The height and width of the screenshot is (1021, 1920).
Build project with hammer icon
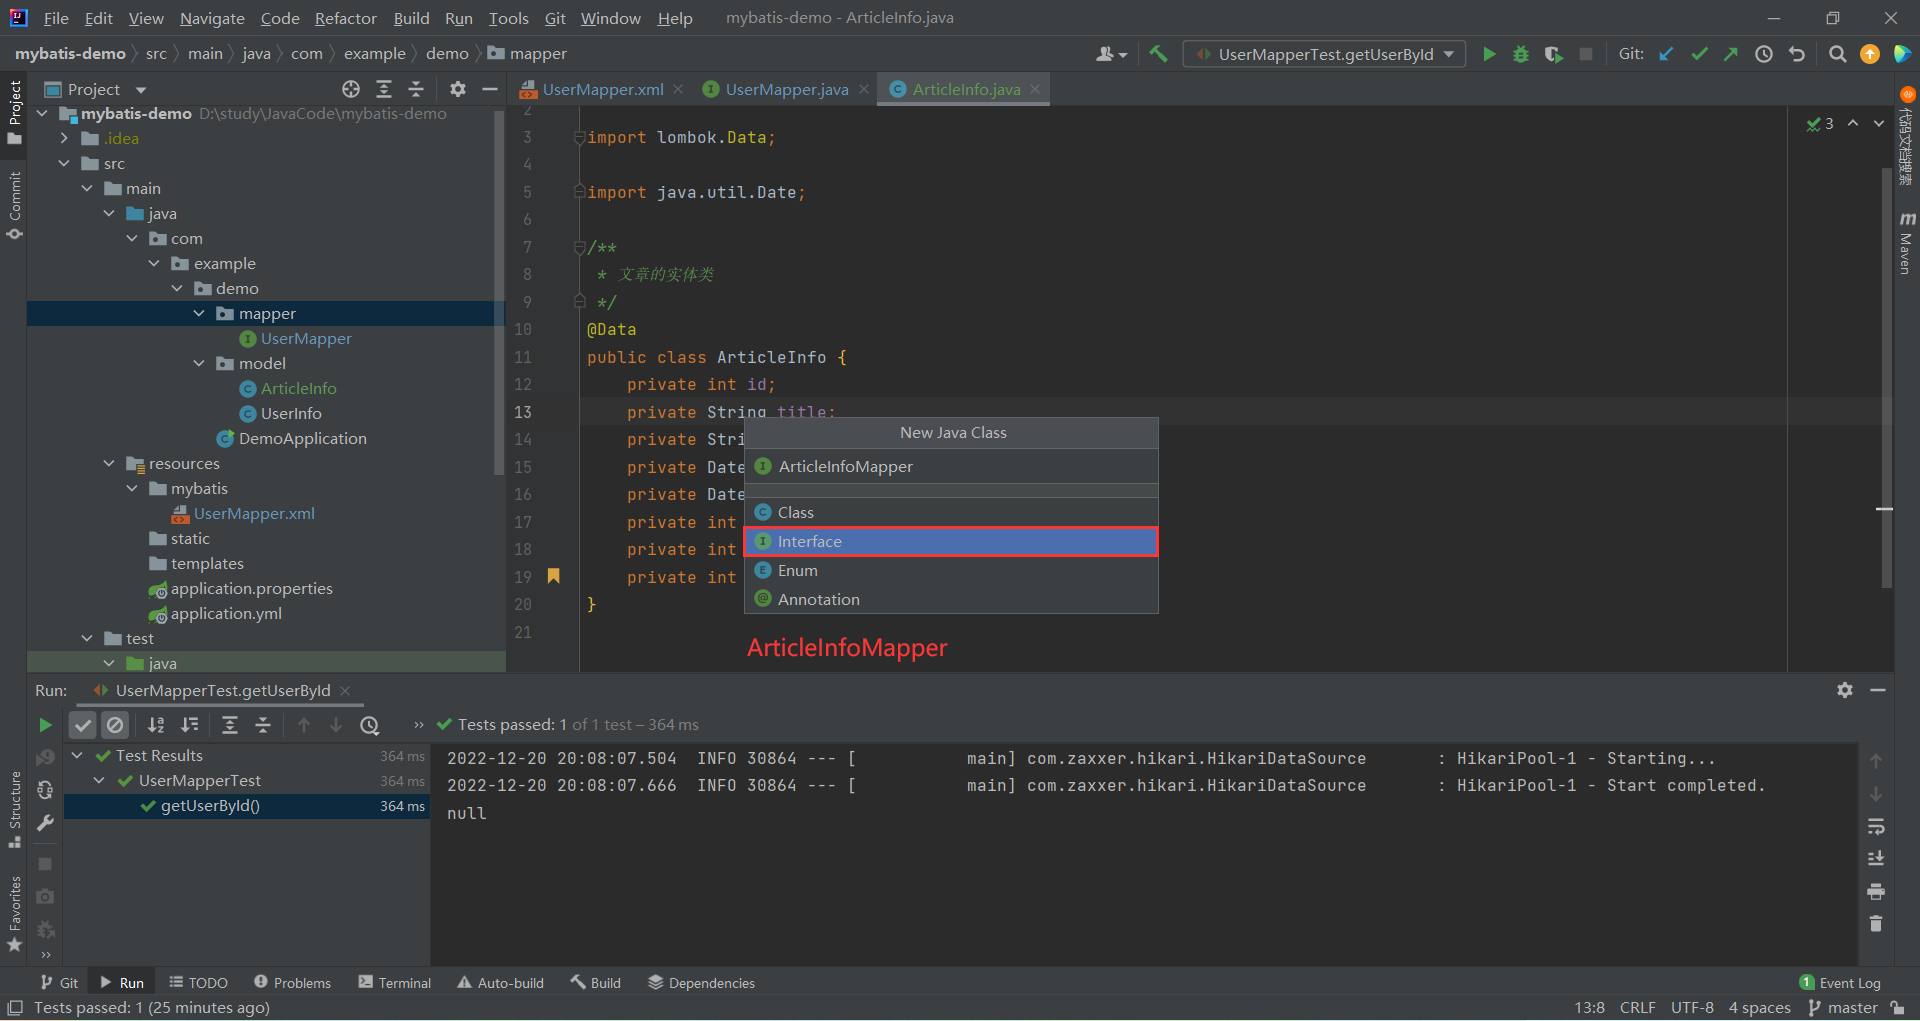pos(1159,54)
